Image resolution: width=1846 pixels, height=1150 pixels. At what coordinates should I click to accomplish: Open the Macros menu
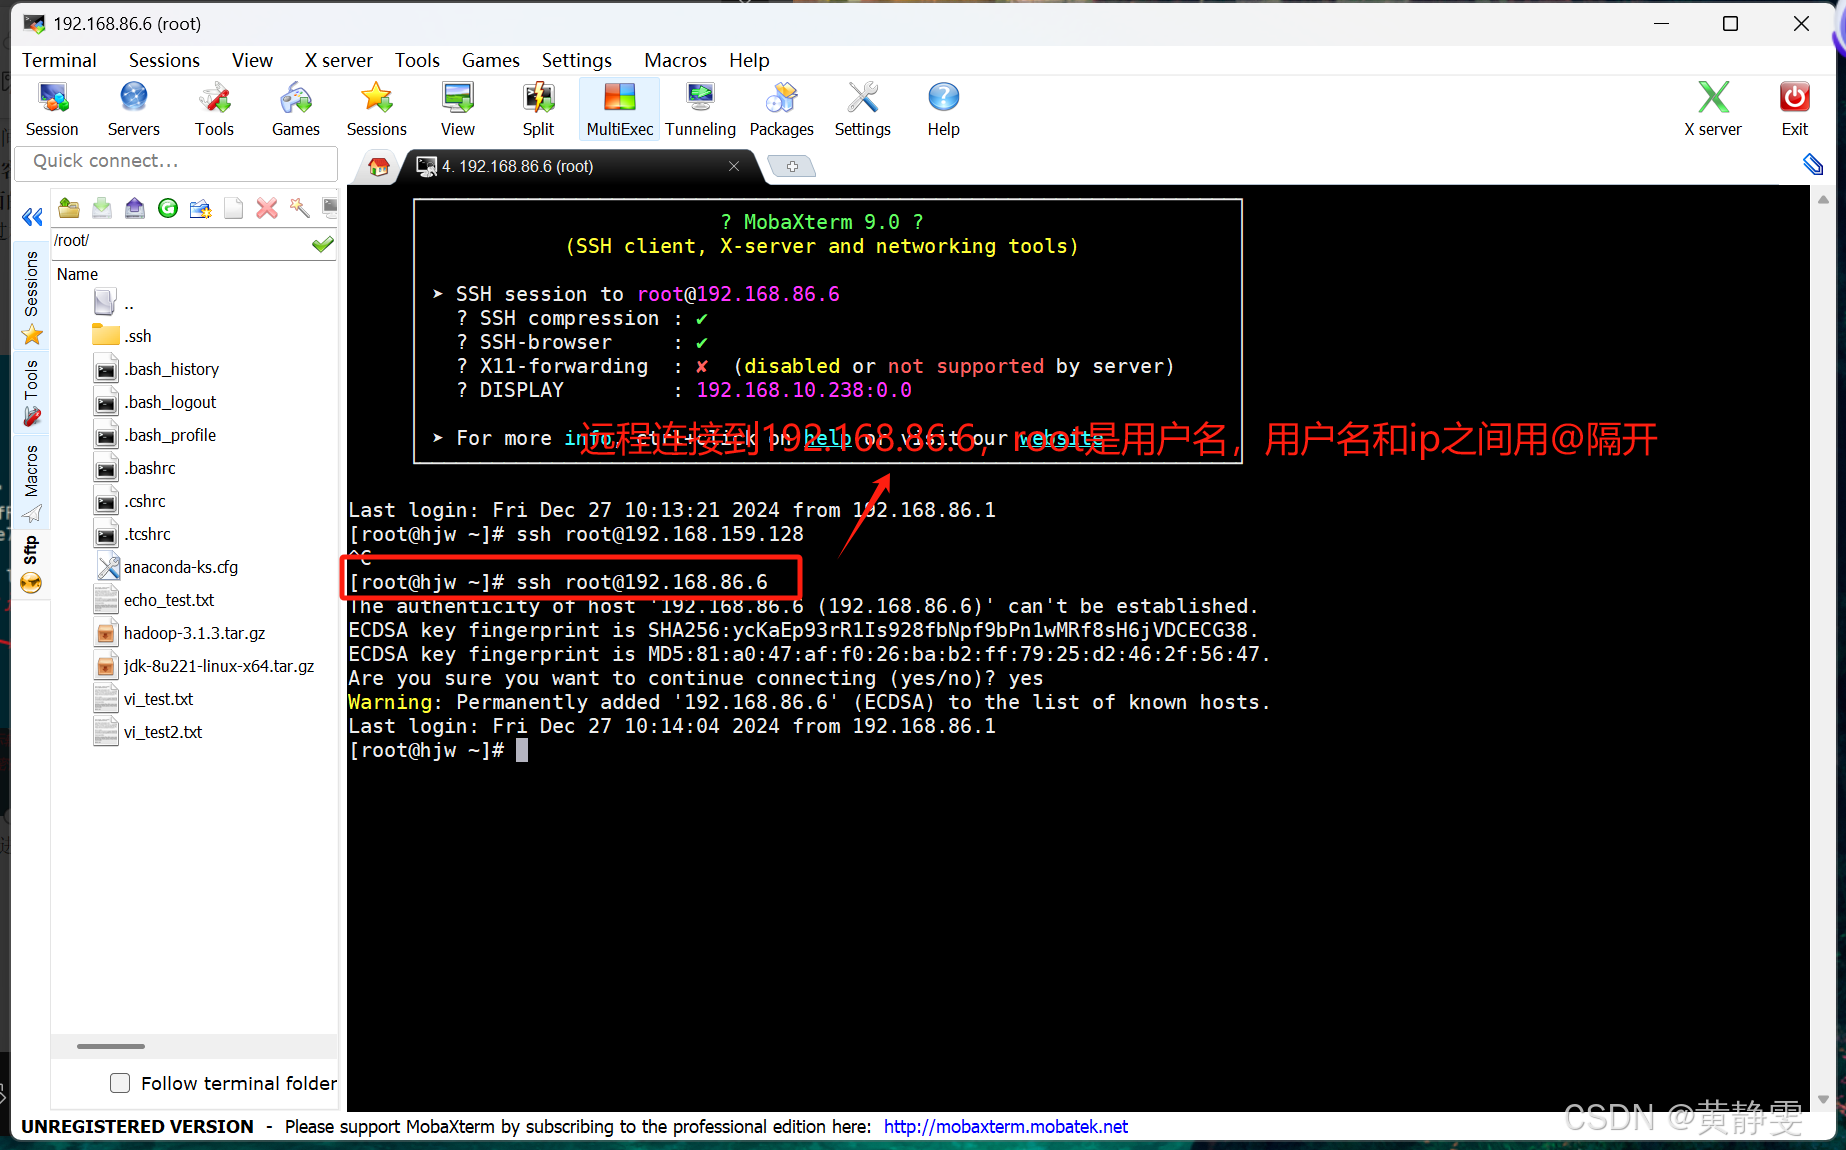tap(675, 60)
